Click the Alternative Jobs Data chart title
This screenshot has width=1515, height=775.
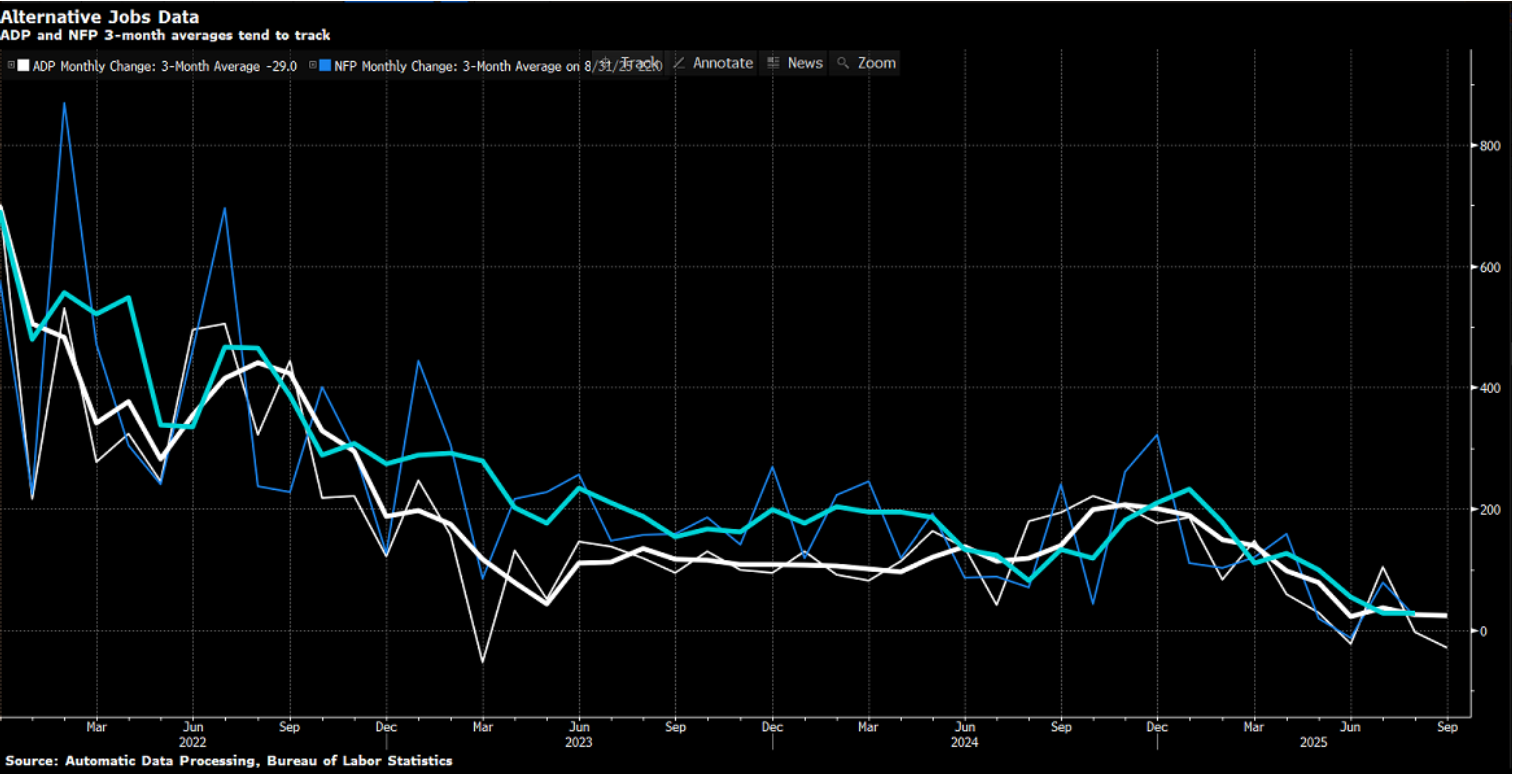coord(99,16)
